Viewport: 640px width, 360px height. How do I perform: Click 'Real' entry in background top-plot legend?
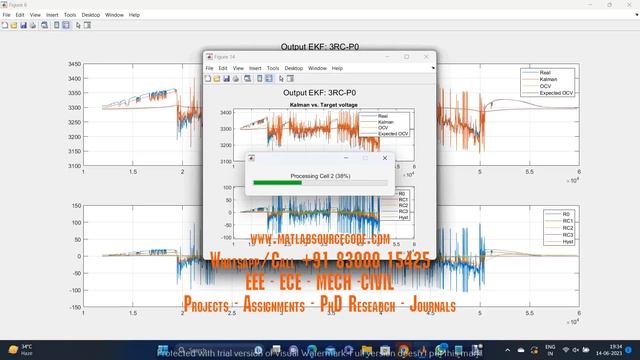click(545, 73)
